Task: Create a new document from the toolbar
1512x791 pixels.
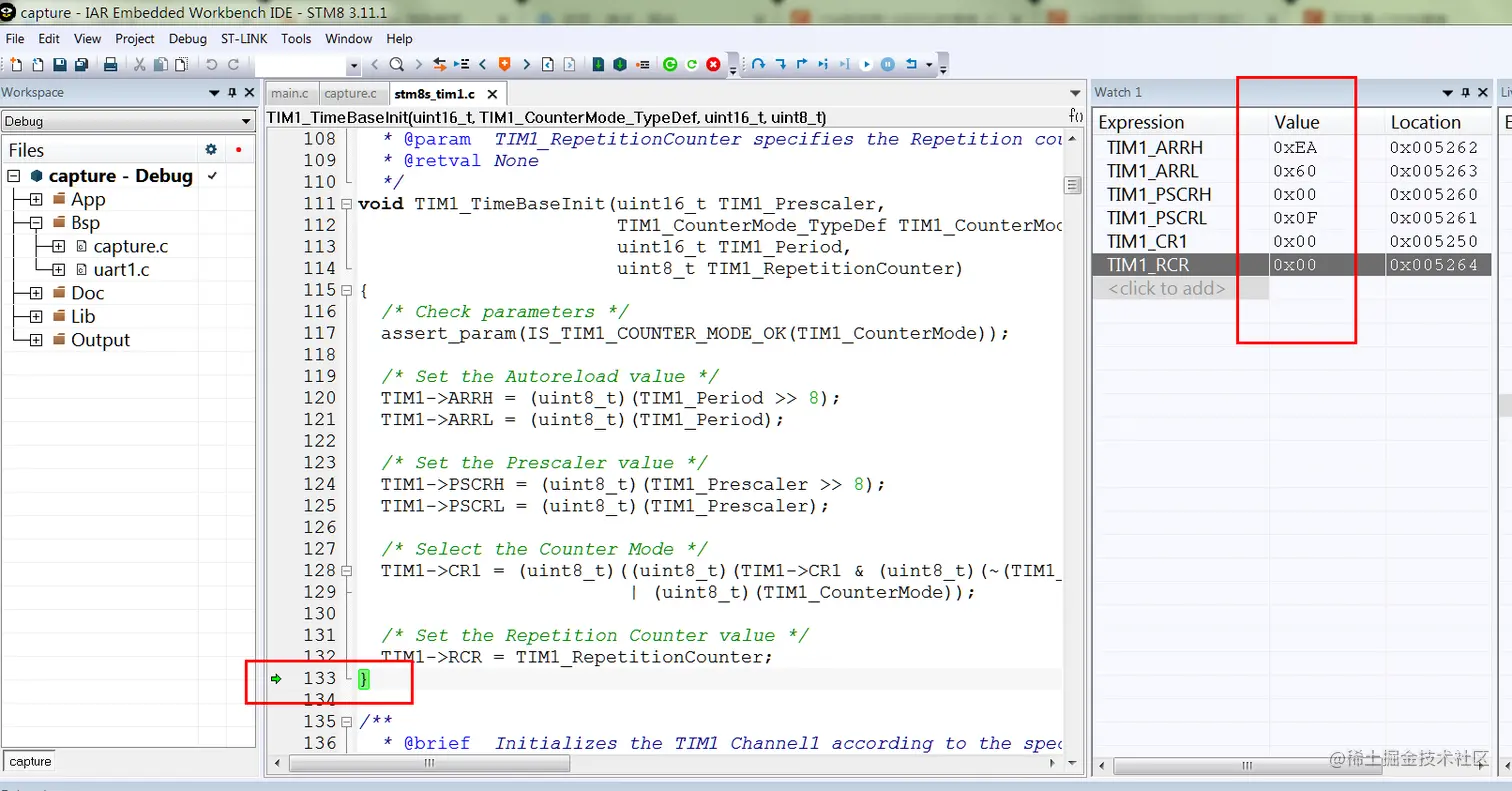Action: pyautogui.click(x=16, y=64)
